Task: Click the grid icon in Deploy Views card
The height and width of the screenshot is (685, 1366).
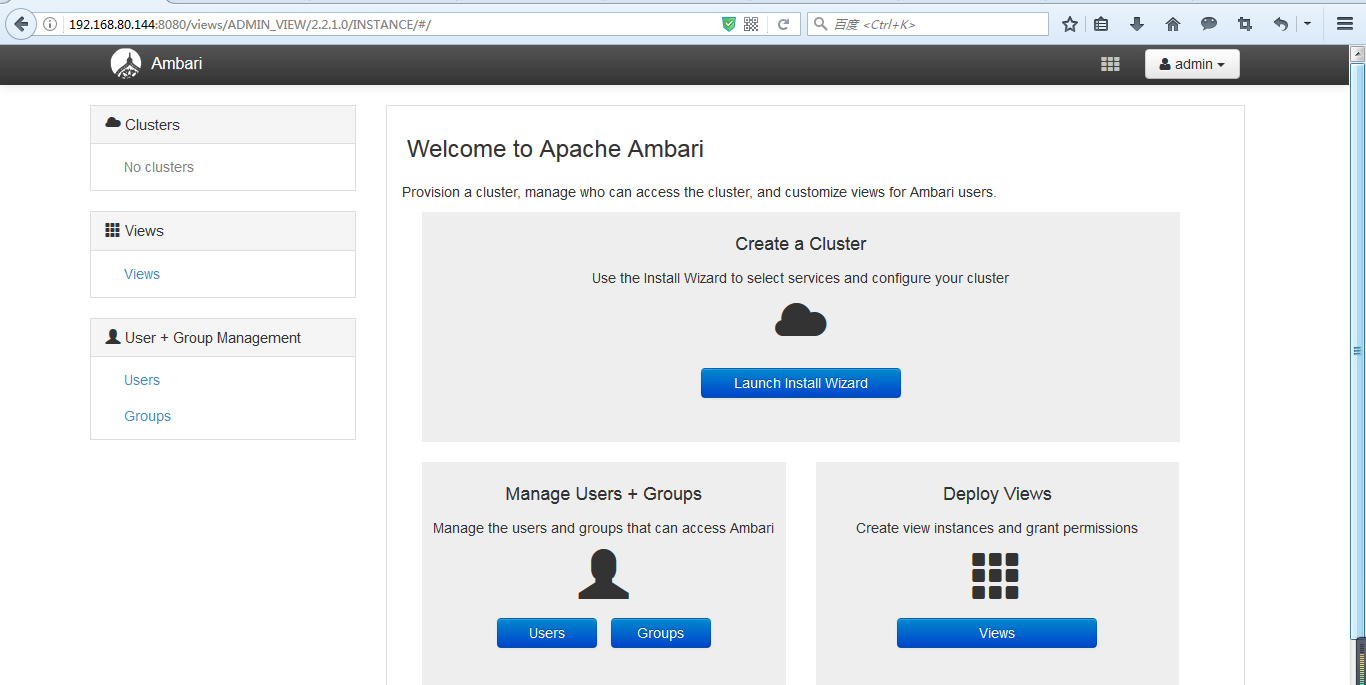Action: [x=996, y=576]
